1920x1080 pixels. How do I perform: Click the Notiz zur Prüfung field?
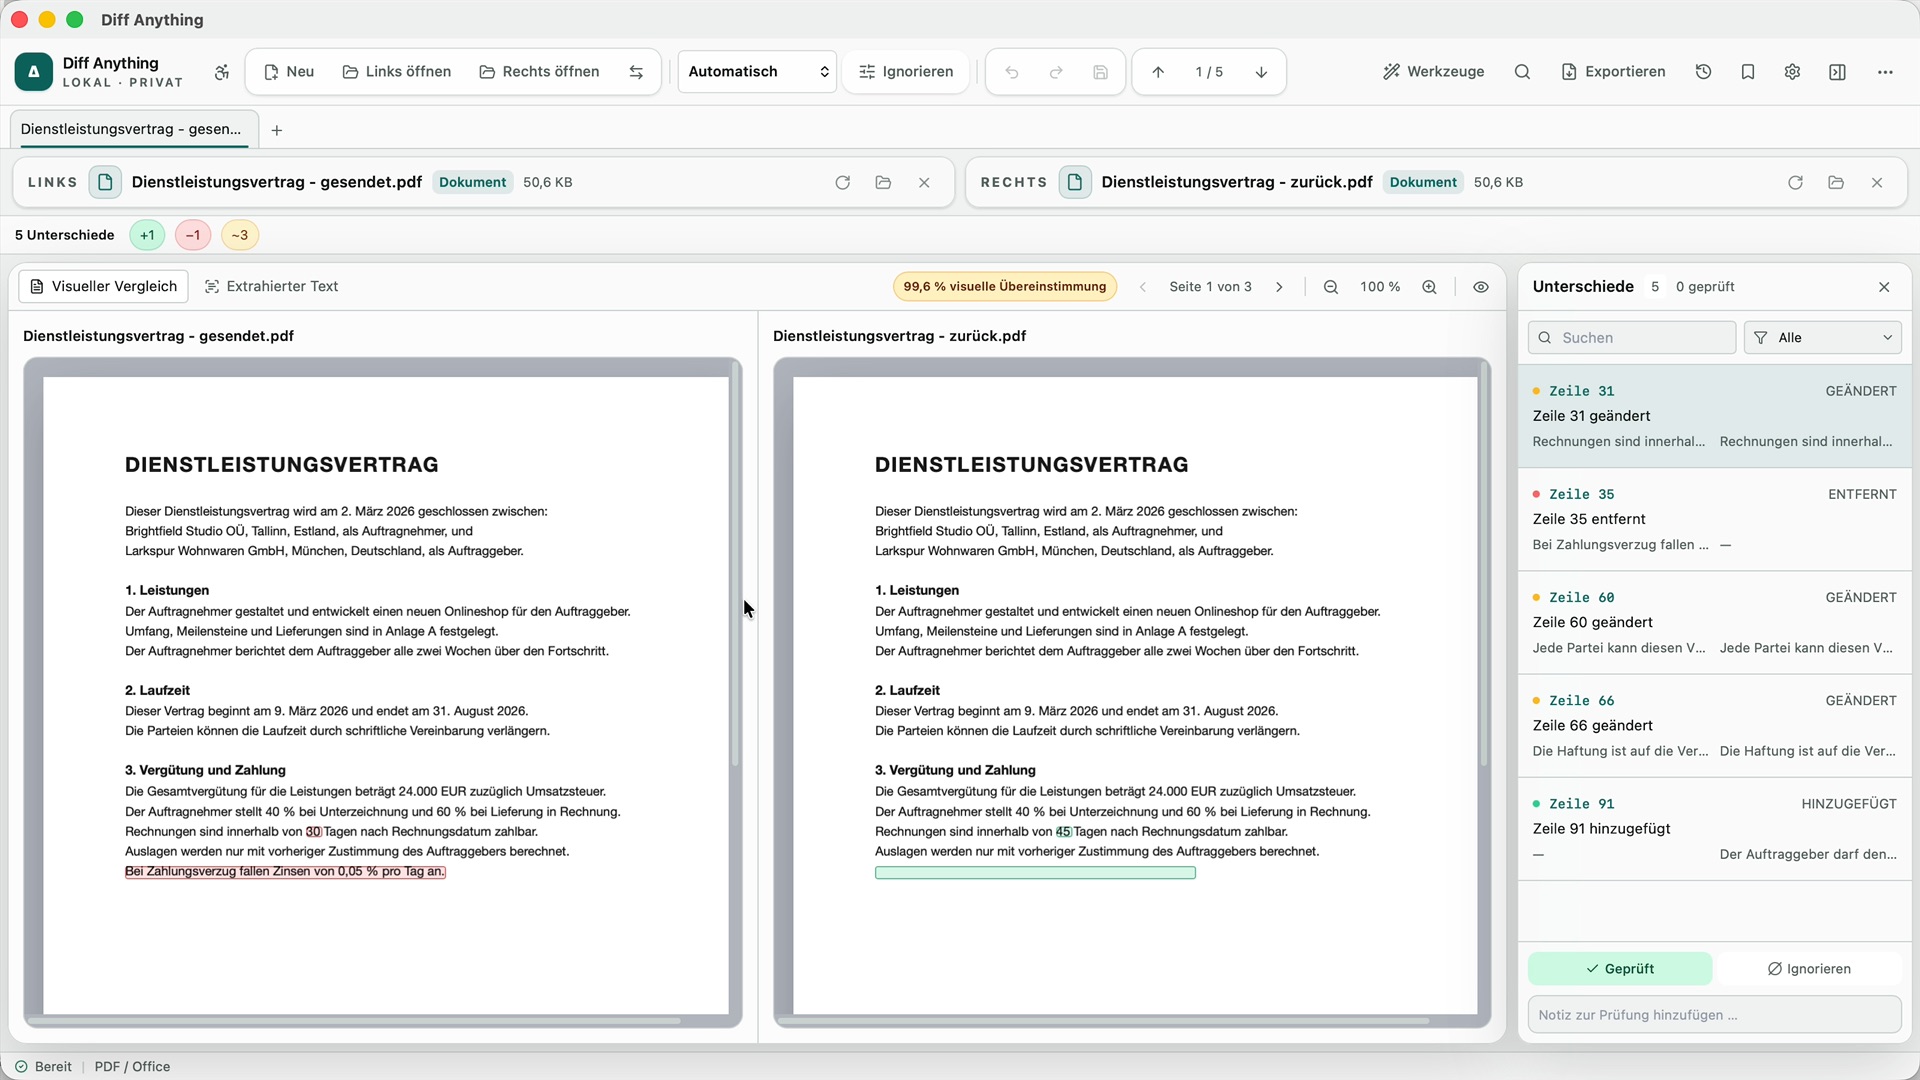pyautogui.click(x=1714, y=1015)
